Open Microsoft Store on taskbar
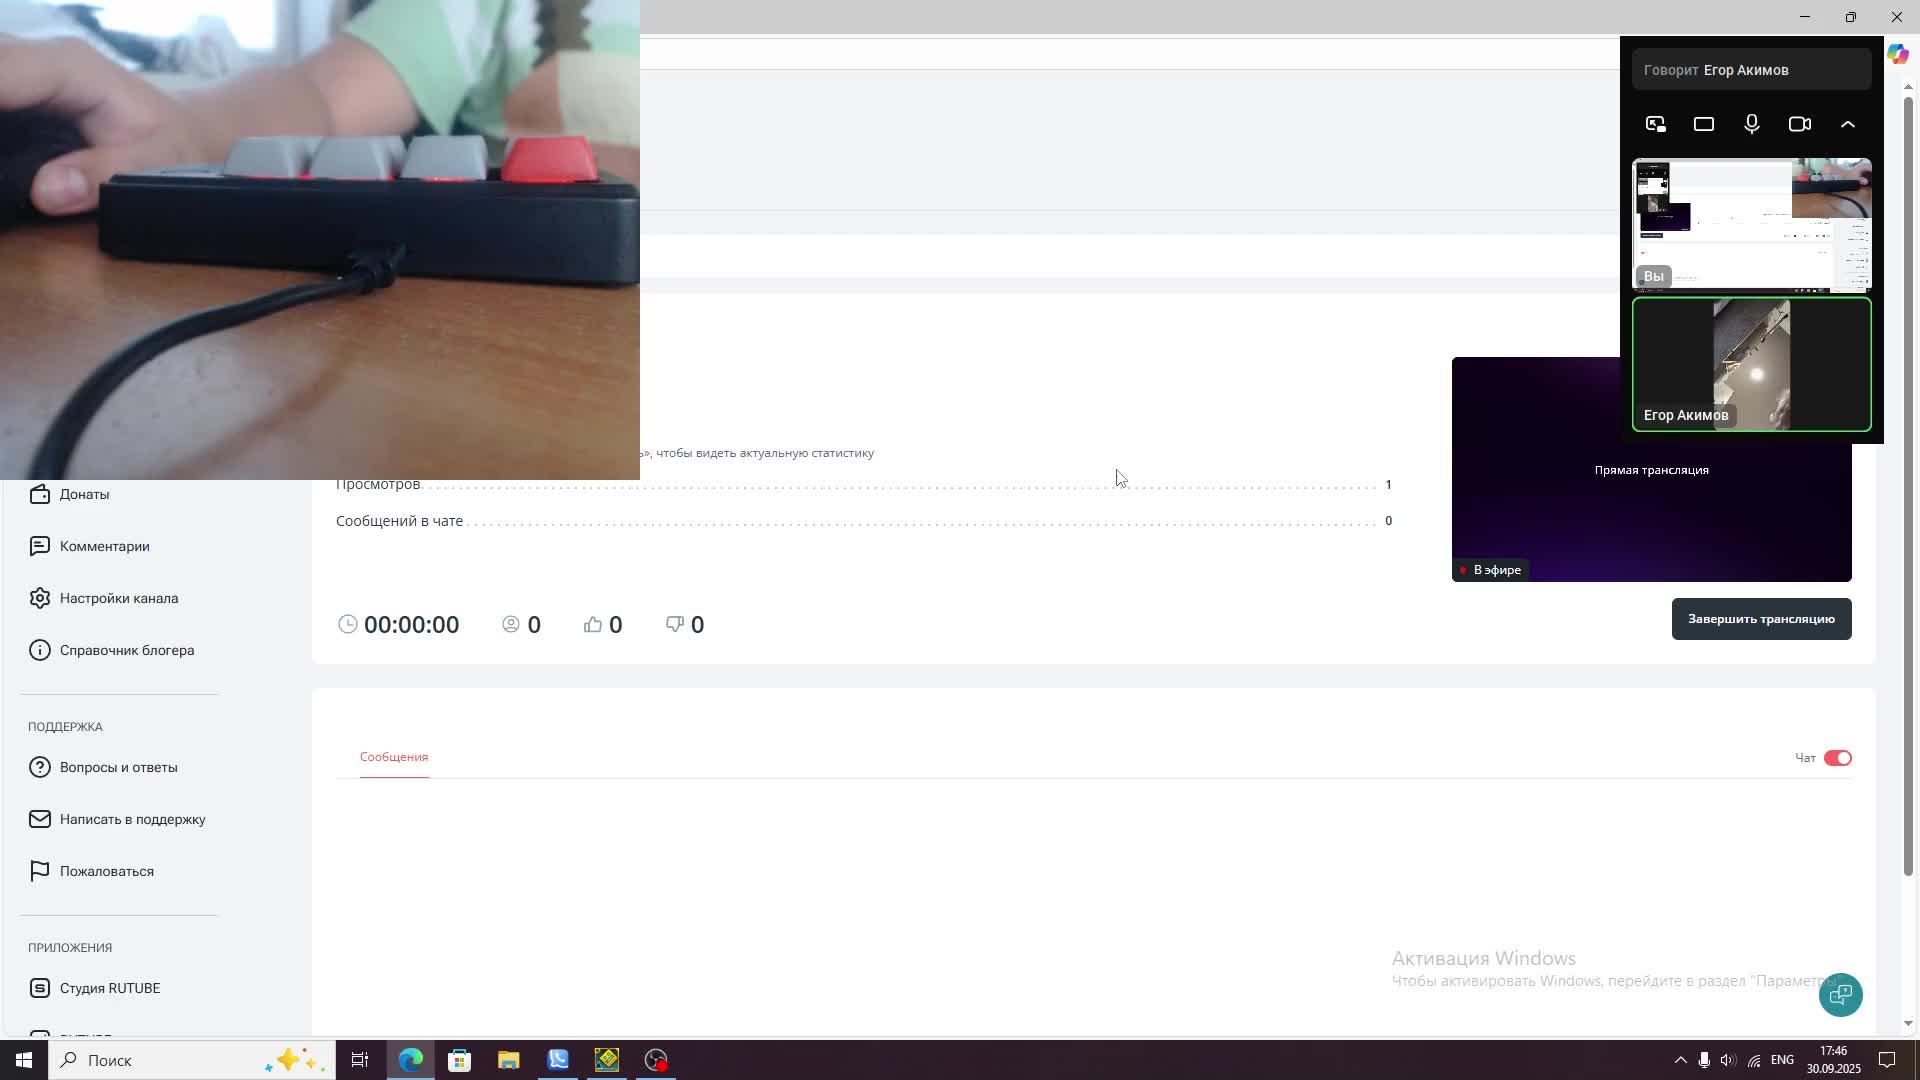The height and width of the screenshot is (1080, 1920). click(x=460, y=1060)
